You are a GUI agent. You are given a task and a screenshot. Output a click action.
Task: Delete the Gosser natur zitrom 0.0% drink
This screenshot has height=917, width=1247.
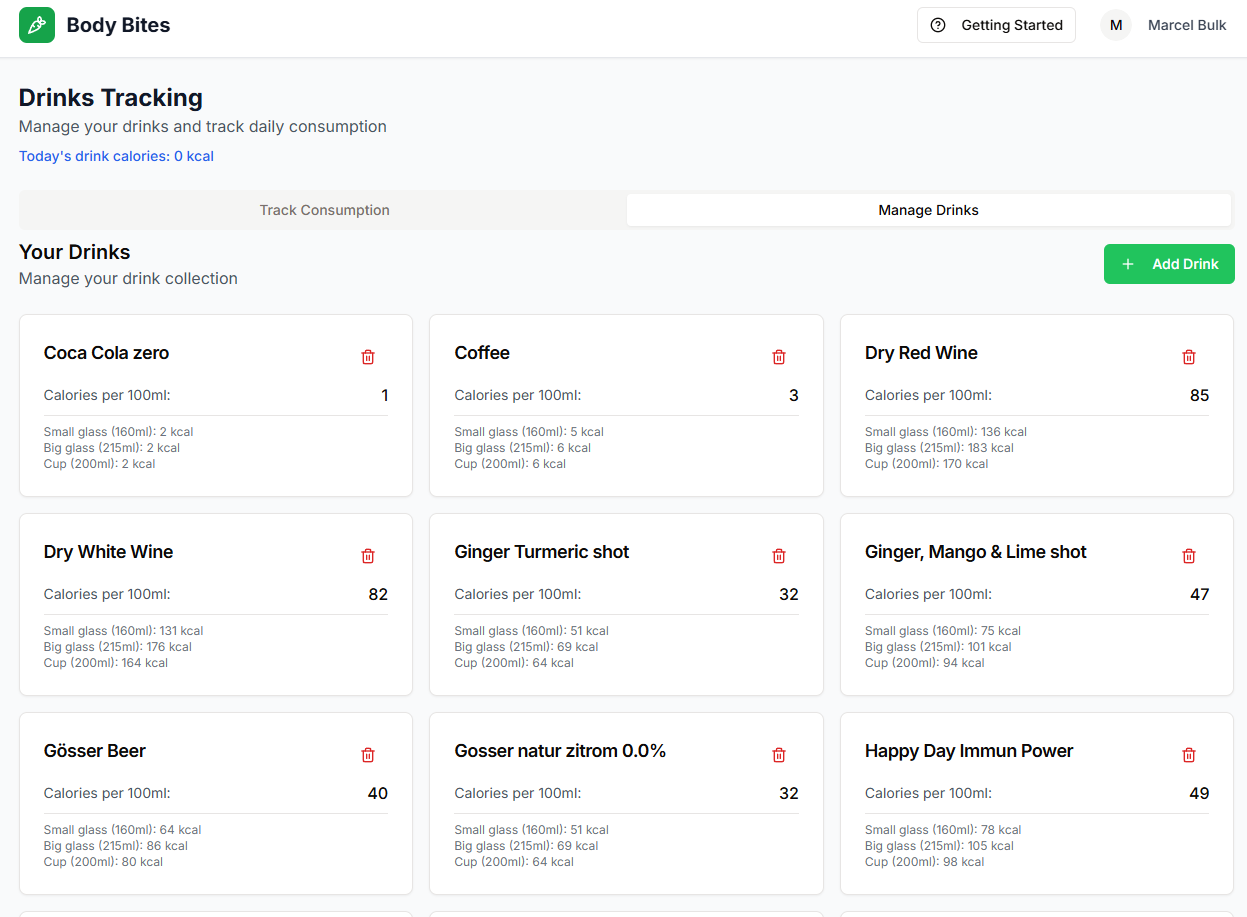click(778, 754)
